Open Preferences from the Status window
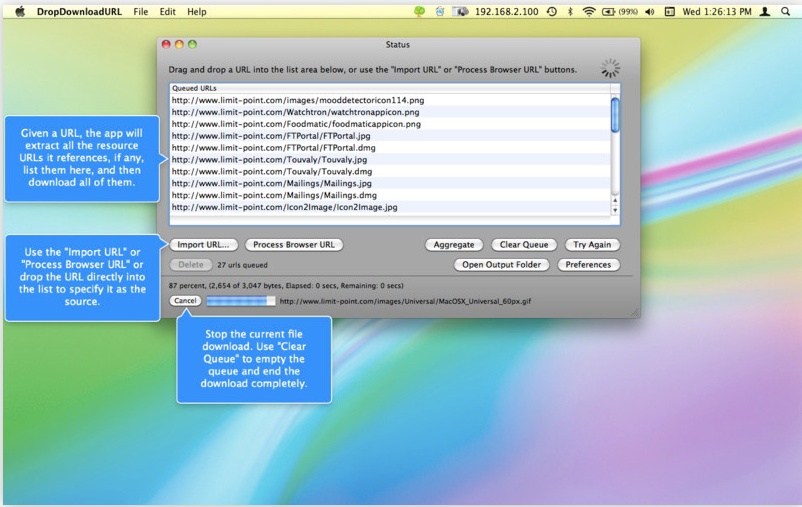The height and width of the screenshot is (507, 802). pos(588,264)
